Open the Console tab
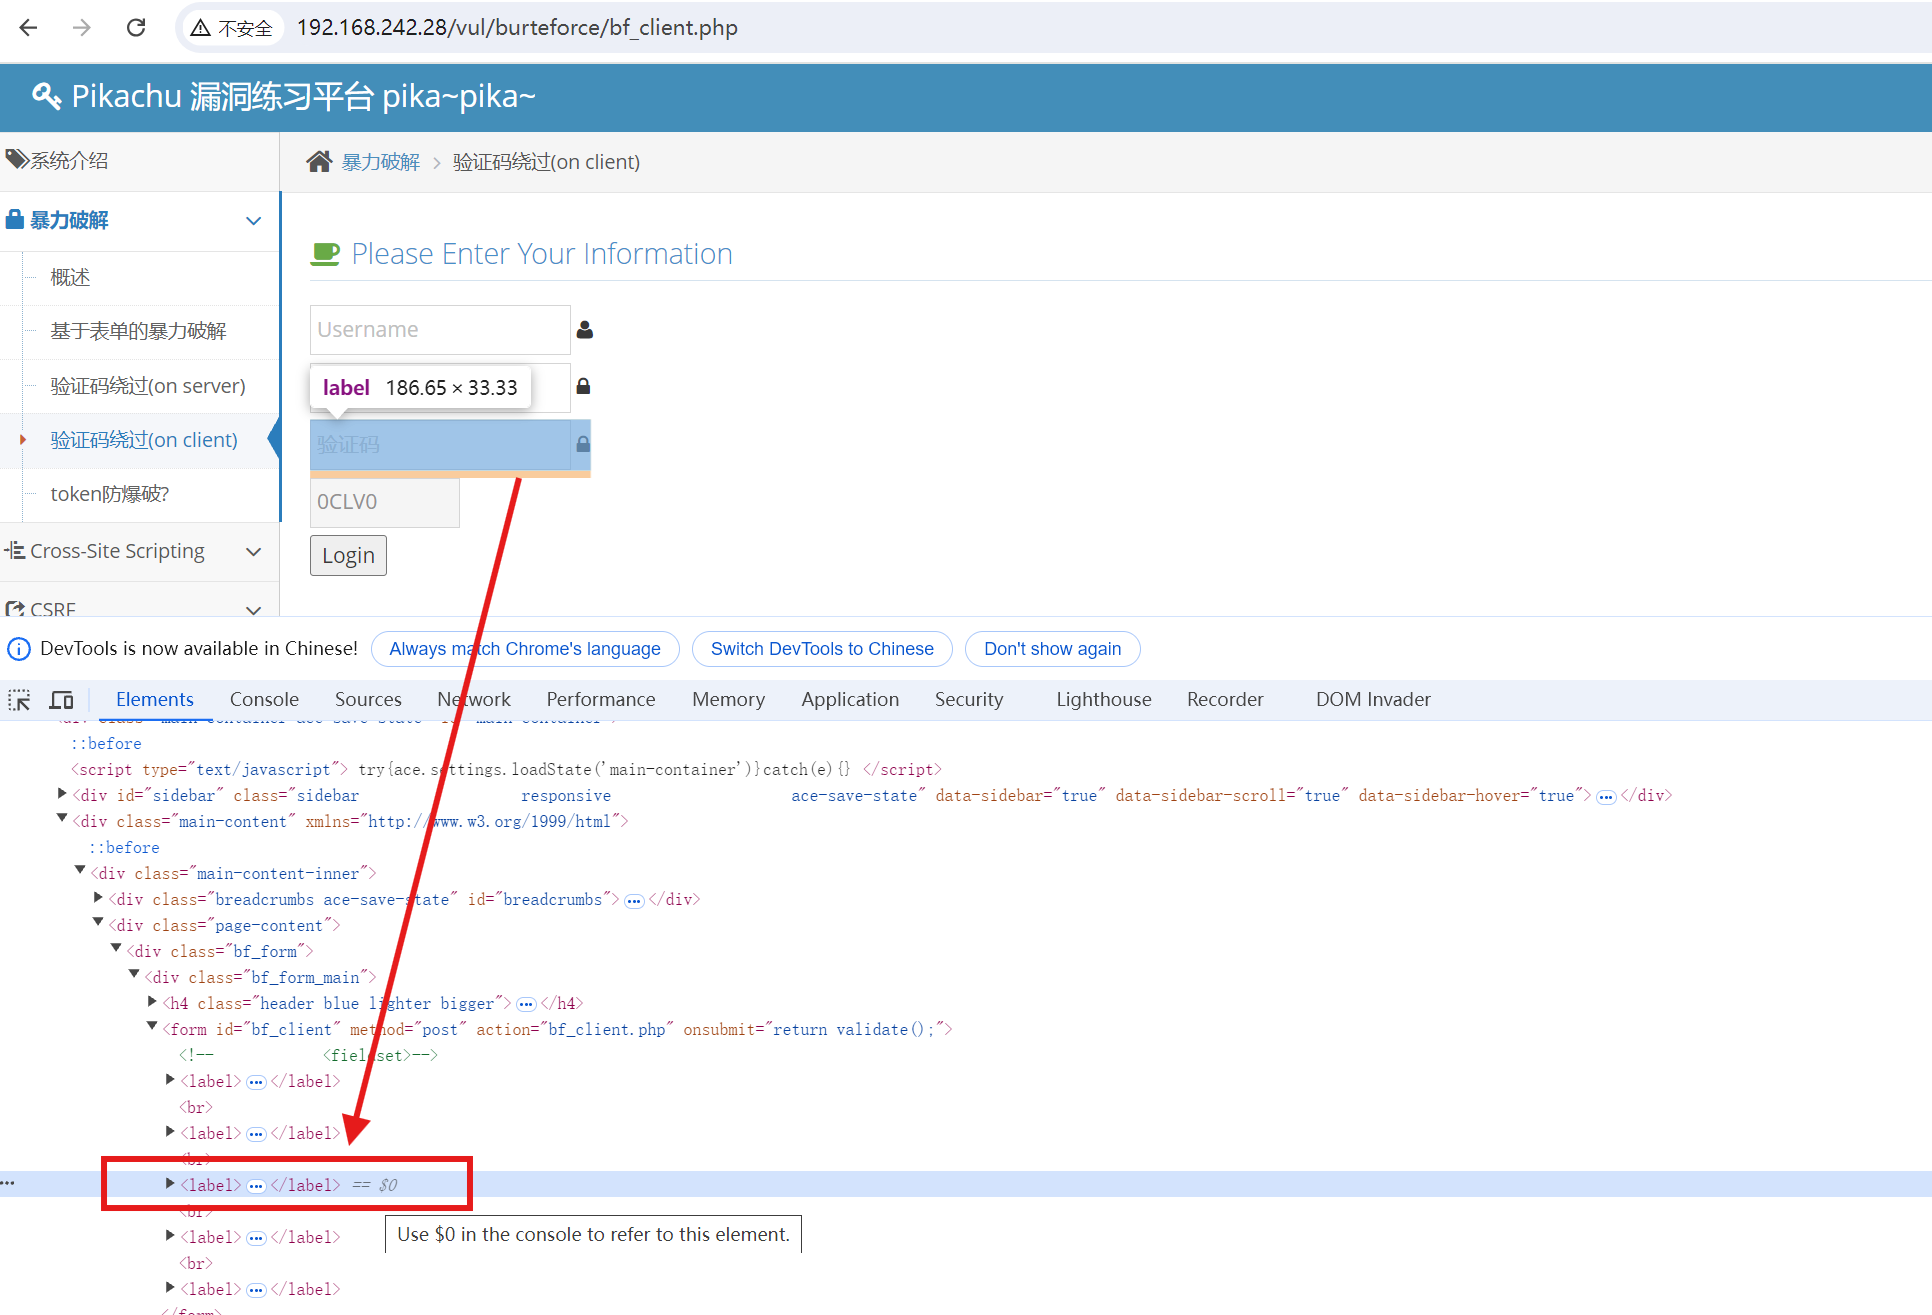 [x=264, y=699]
